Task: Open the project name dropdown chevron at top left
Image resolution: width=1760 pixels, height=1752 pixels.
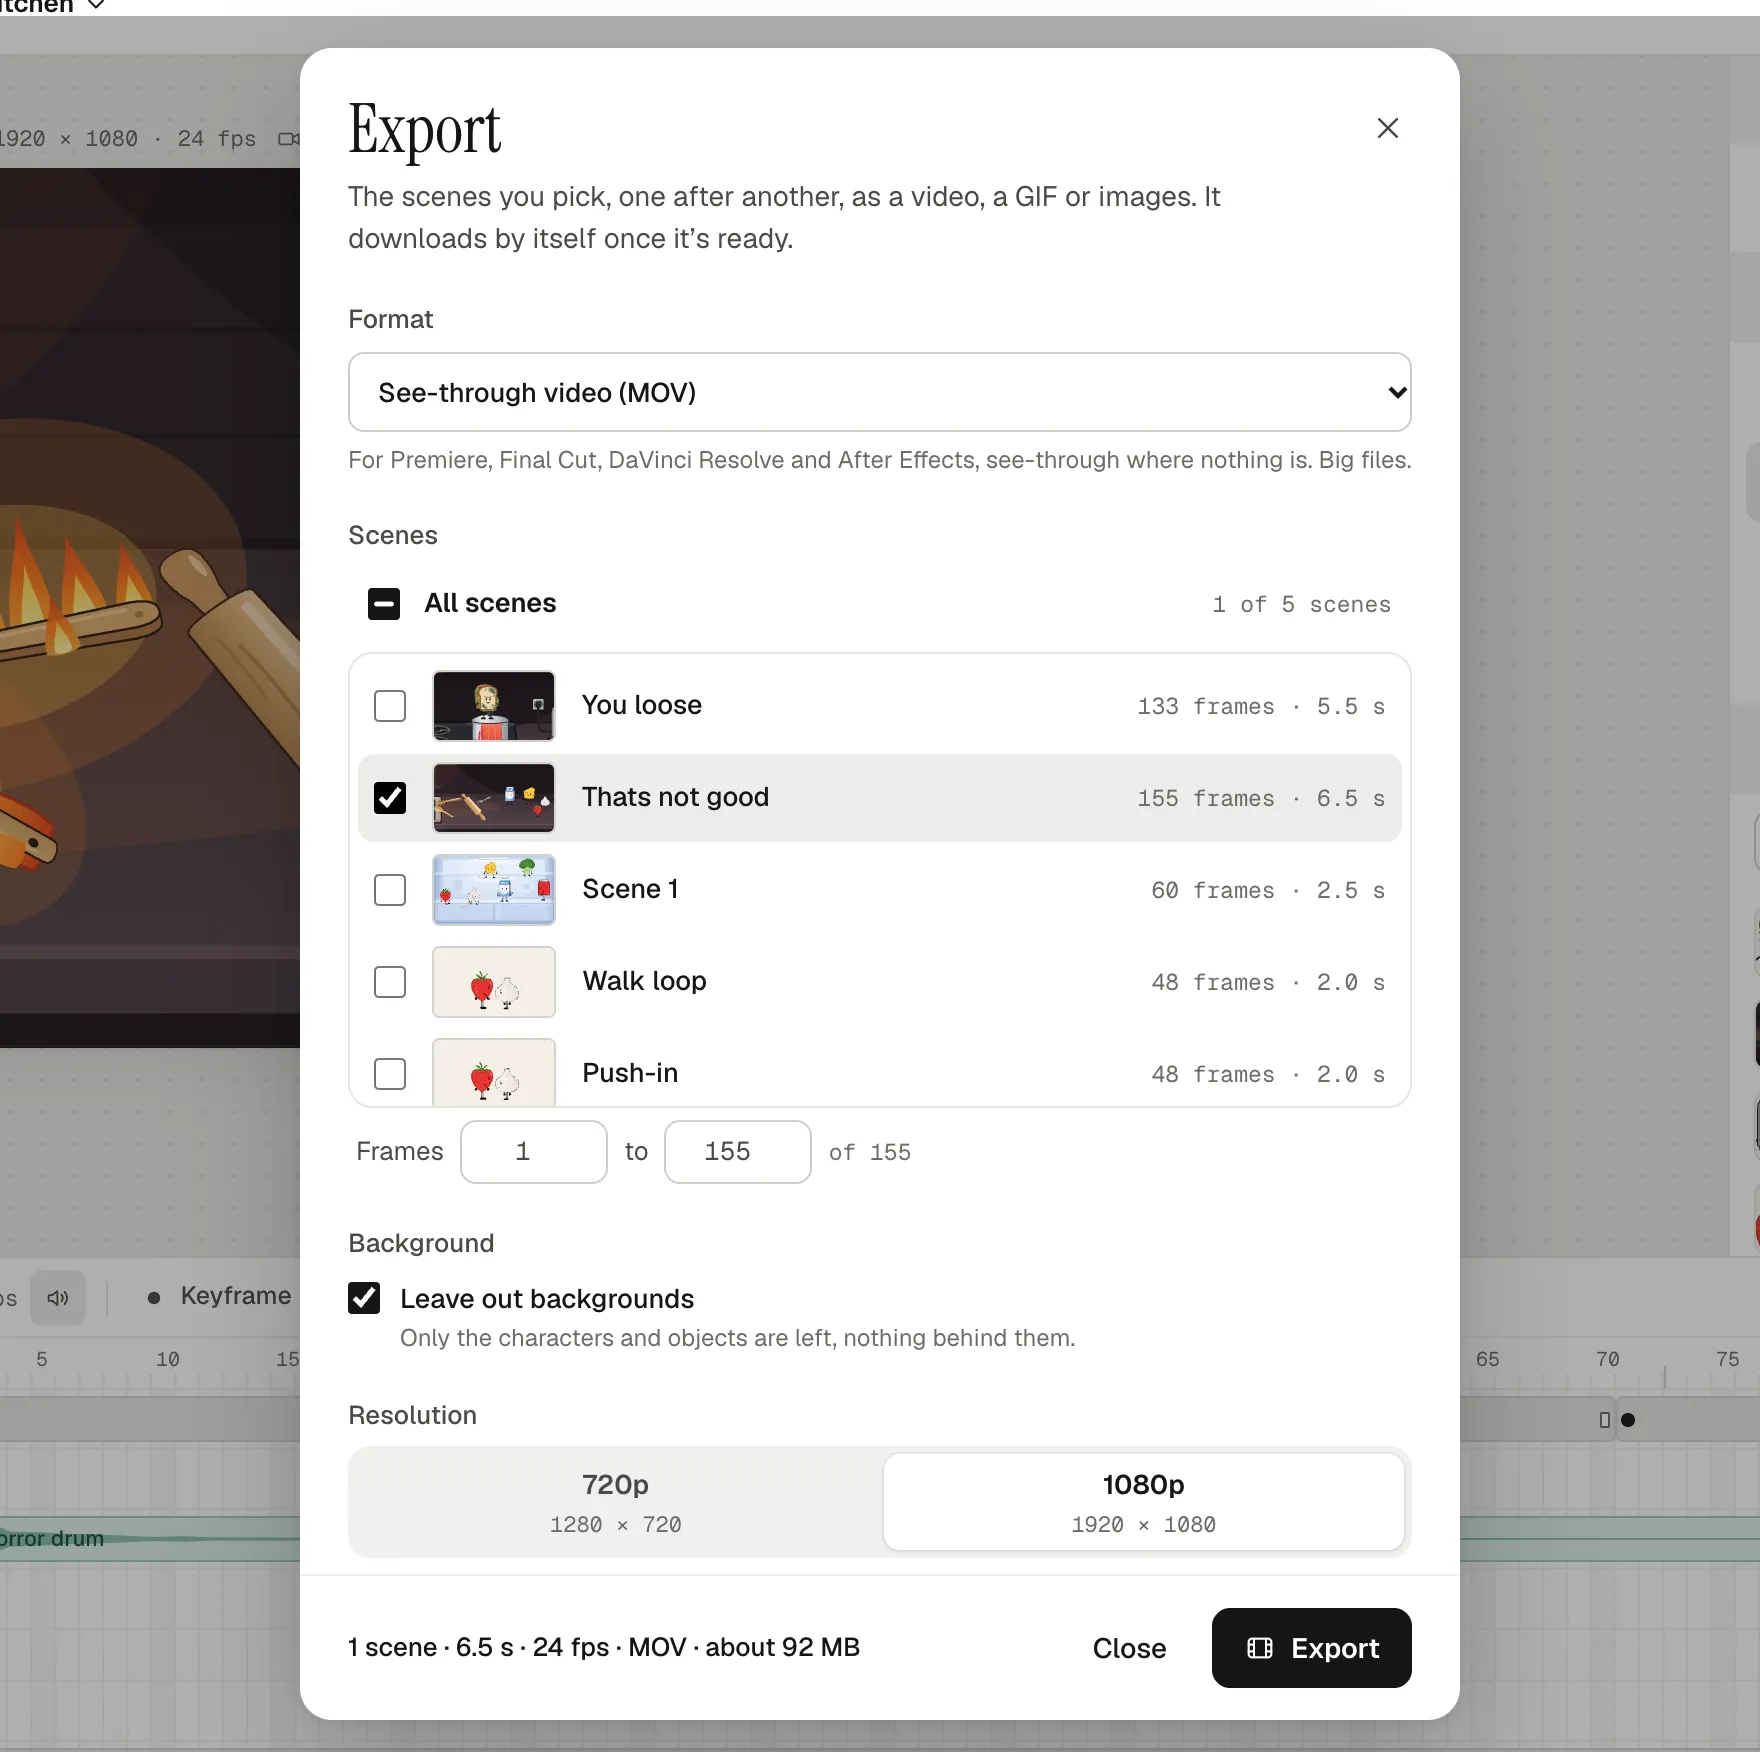Action: tap(97, 5)
